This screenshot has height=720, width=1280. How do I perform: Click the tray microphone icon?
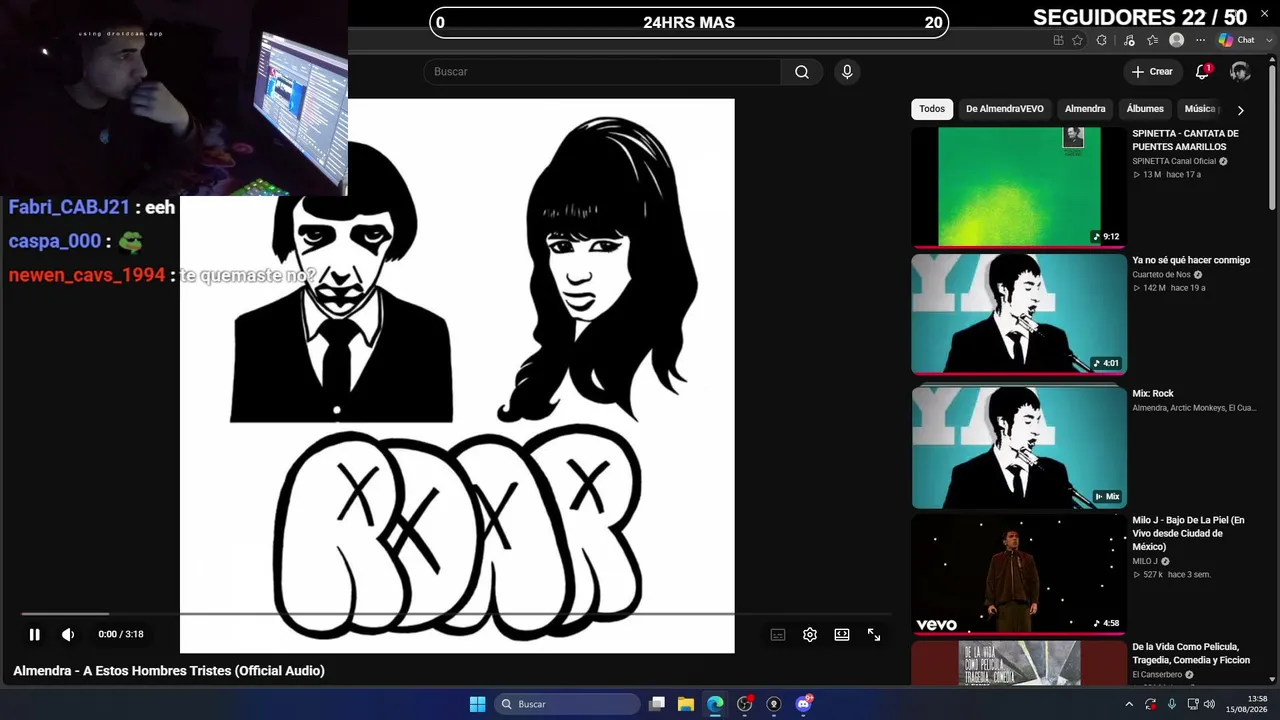click(x=1172, y=704)
